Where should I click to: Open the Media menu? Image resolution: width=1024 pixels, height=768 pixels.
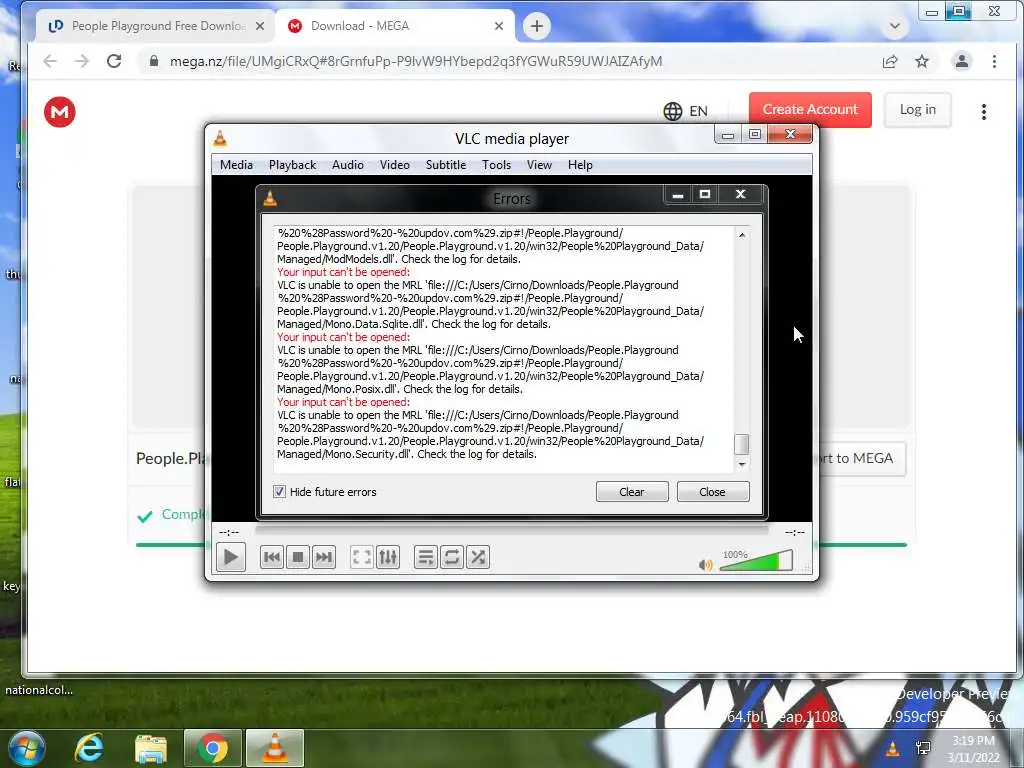(236, 165)
